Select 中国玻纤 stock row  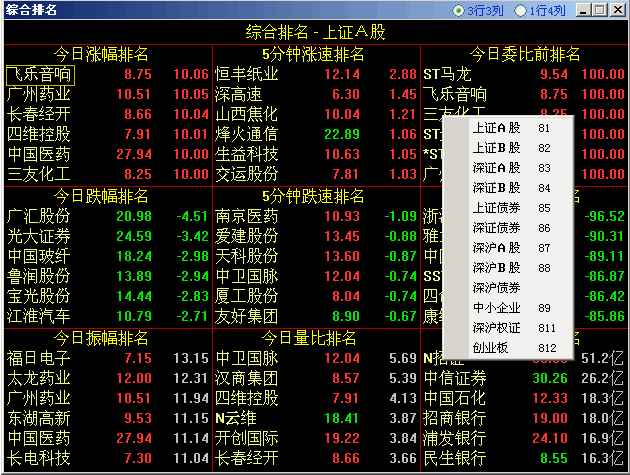[108, 256]
